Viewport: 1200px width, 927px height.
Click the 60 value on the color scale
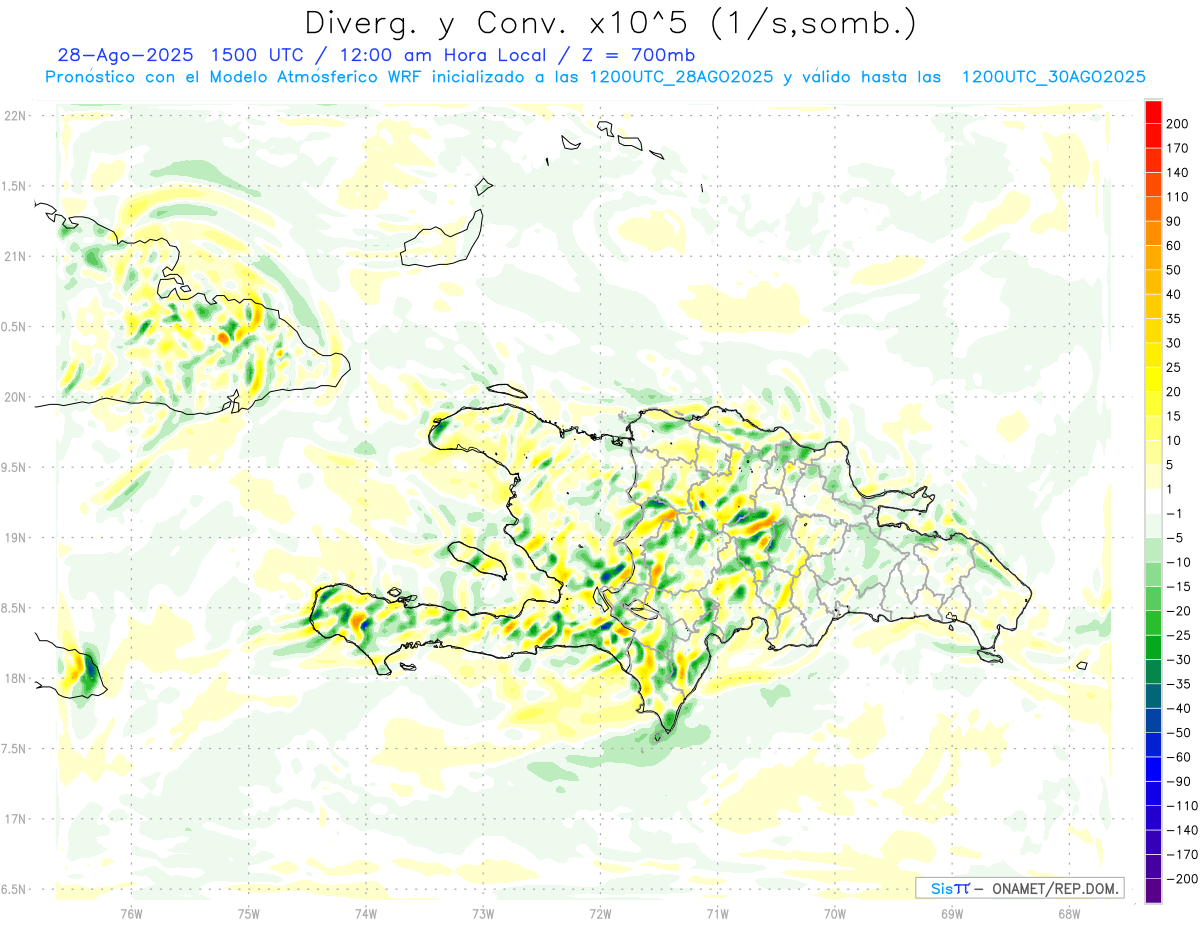(x=1176, y=246)
